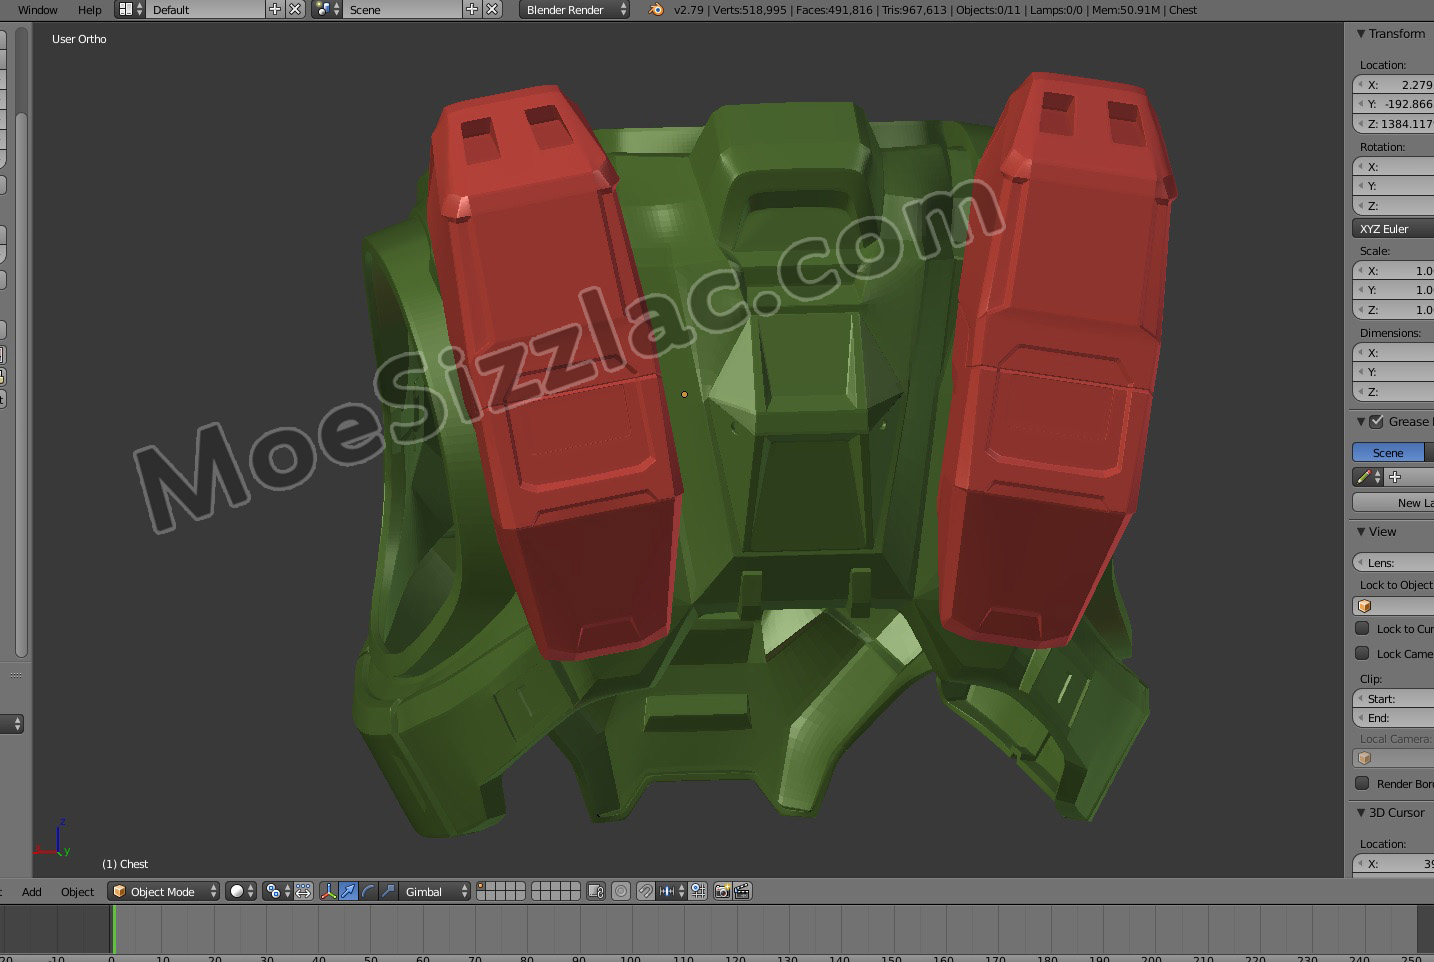Viewport: 1434px width, 962px height.
Task: Click the 'User Ortho' viewport label
Action: coord(79,39)
